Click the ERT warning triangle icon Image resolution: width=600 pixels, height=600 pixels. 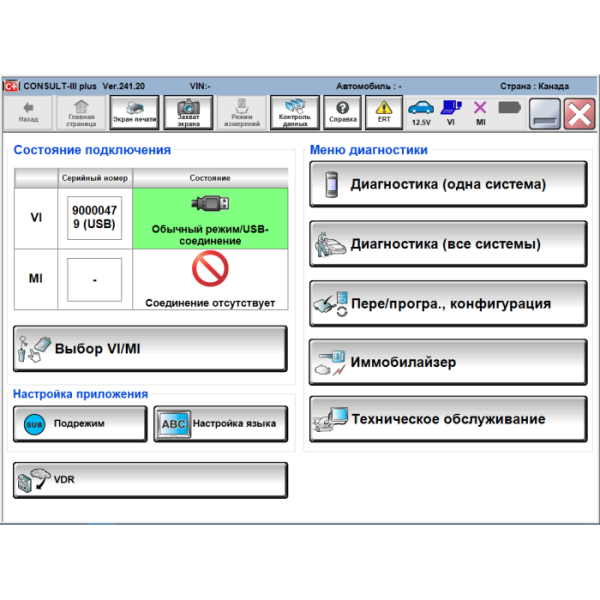point(384,112)
